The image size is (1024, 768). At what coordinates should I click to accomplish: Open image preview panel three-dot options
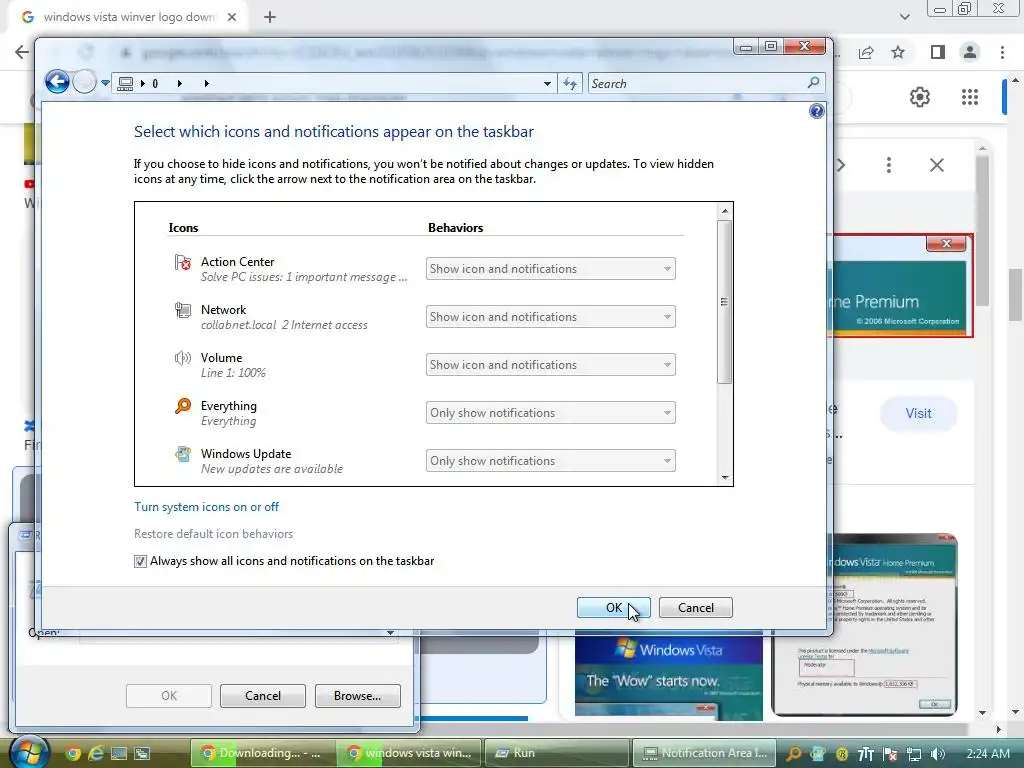[x=888, y=165]
